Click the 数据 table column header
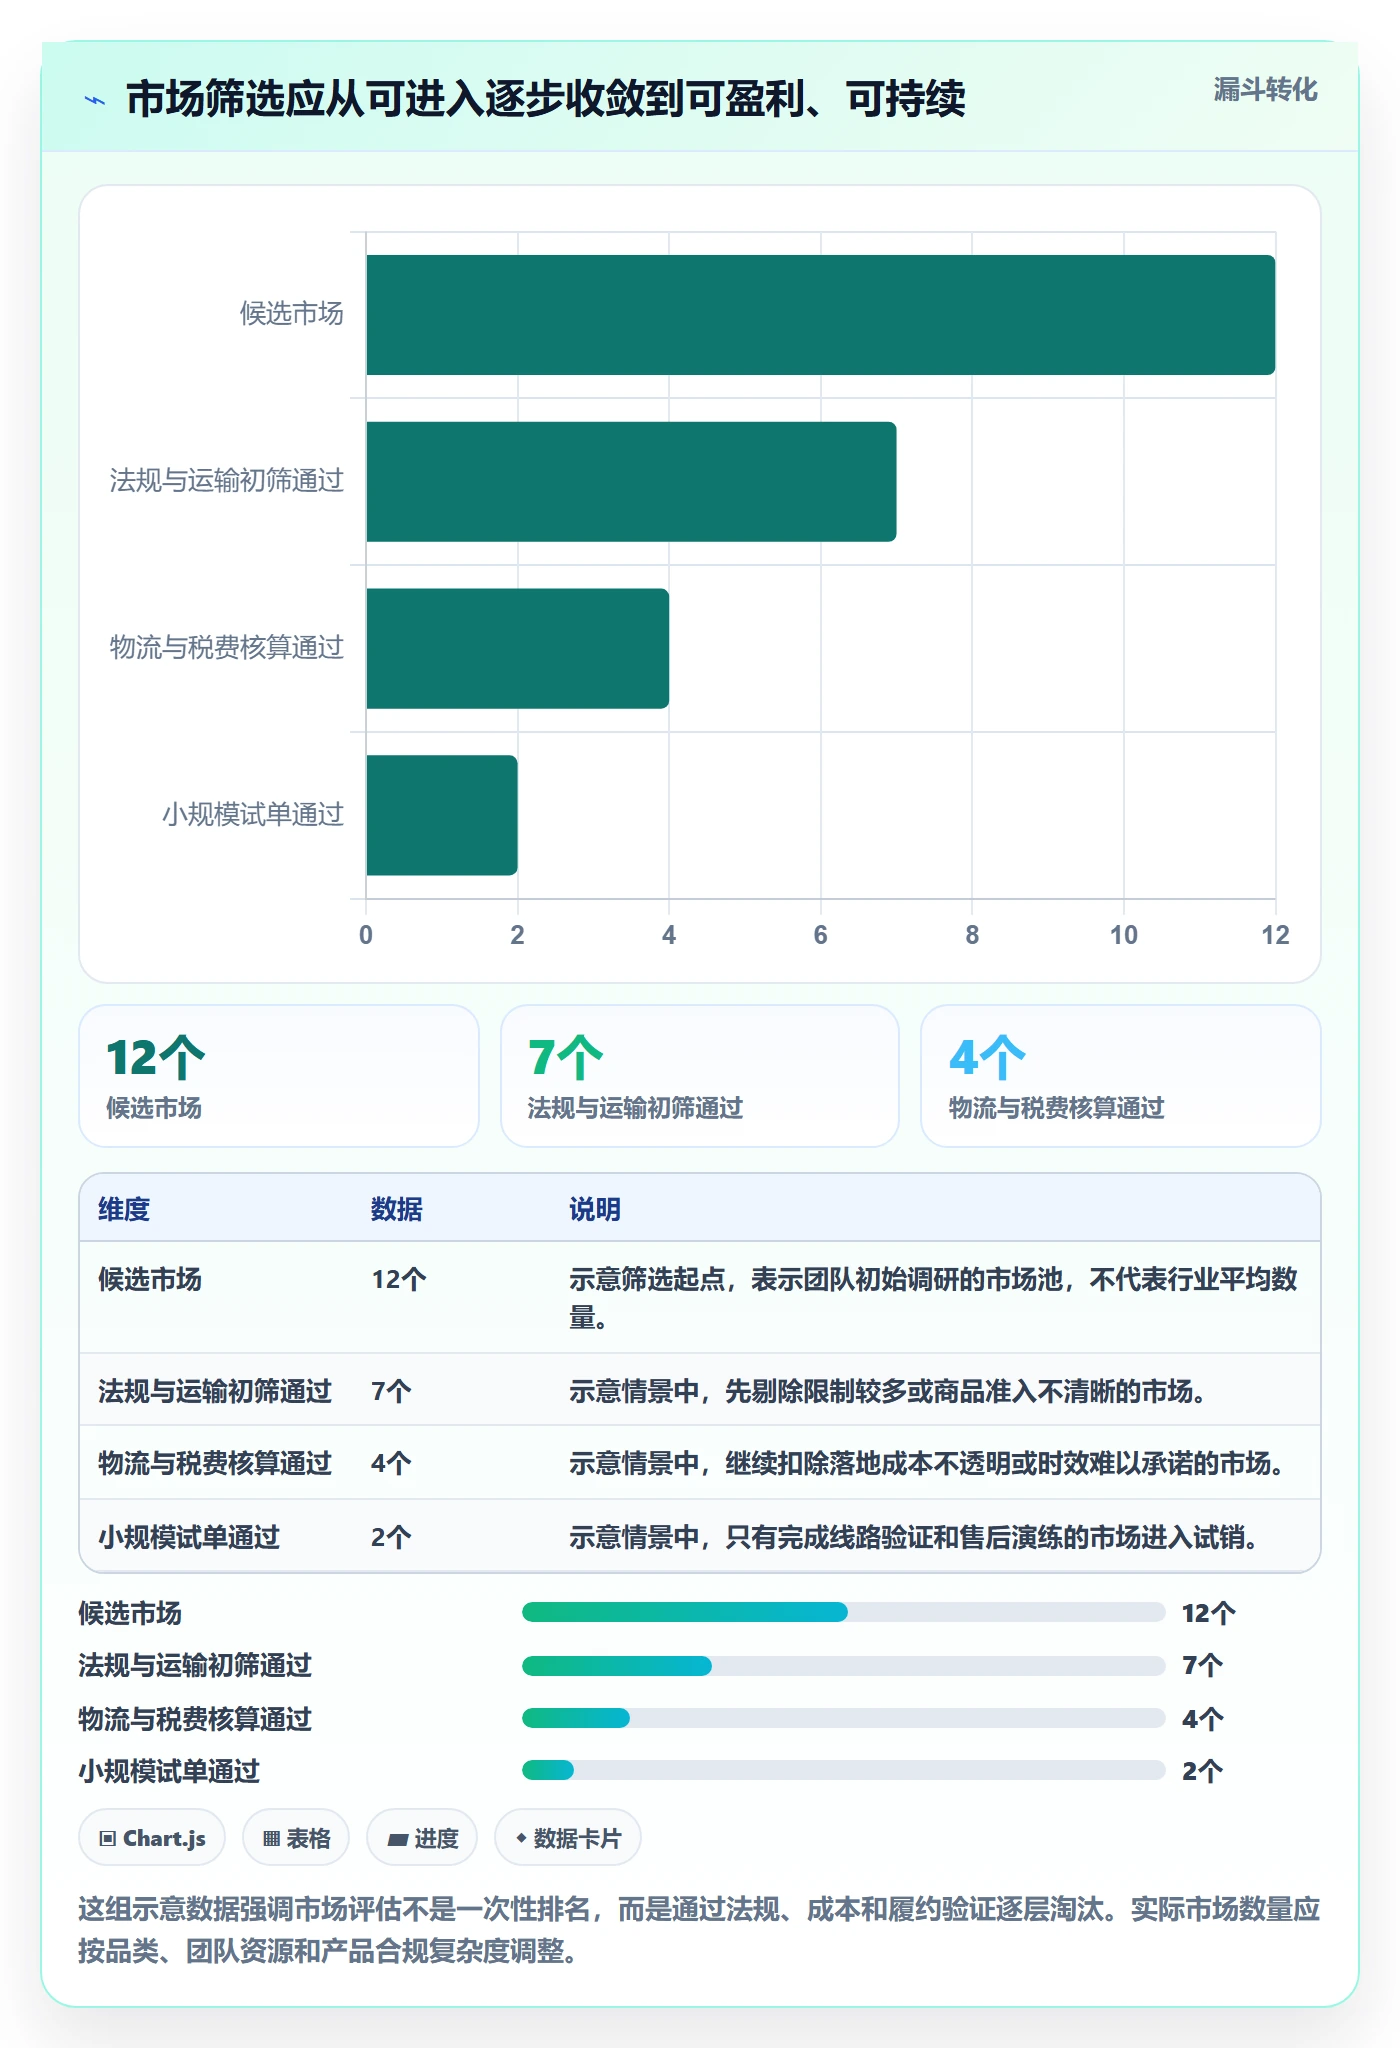The height and width of the screenshot is (2048, 1400). (x=396, y=1209)
